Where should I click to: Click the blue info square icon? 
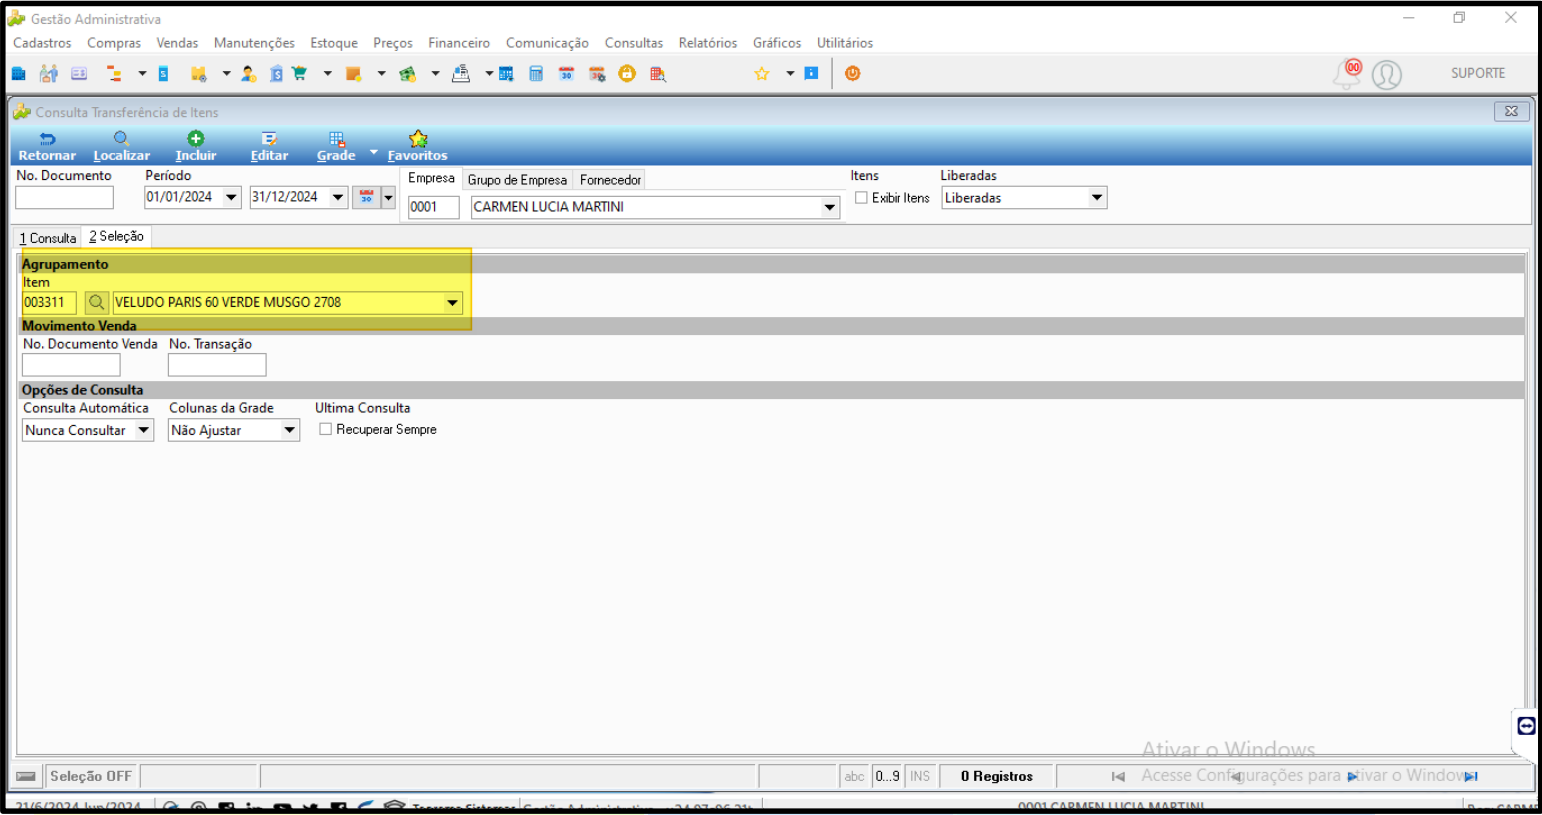812,73
